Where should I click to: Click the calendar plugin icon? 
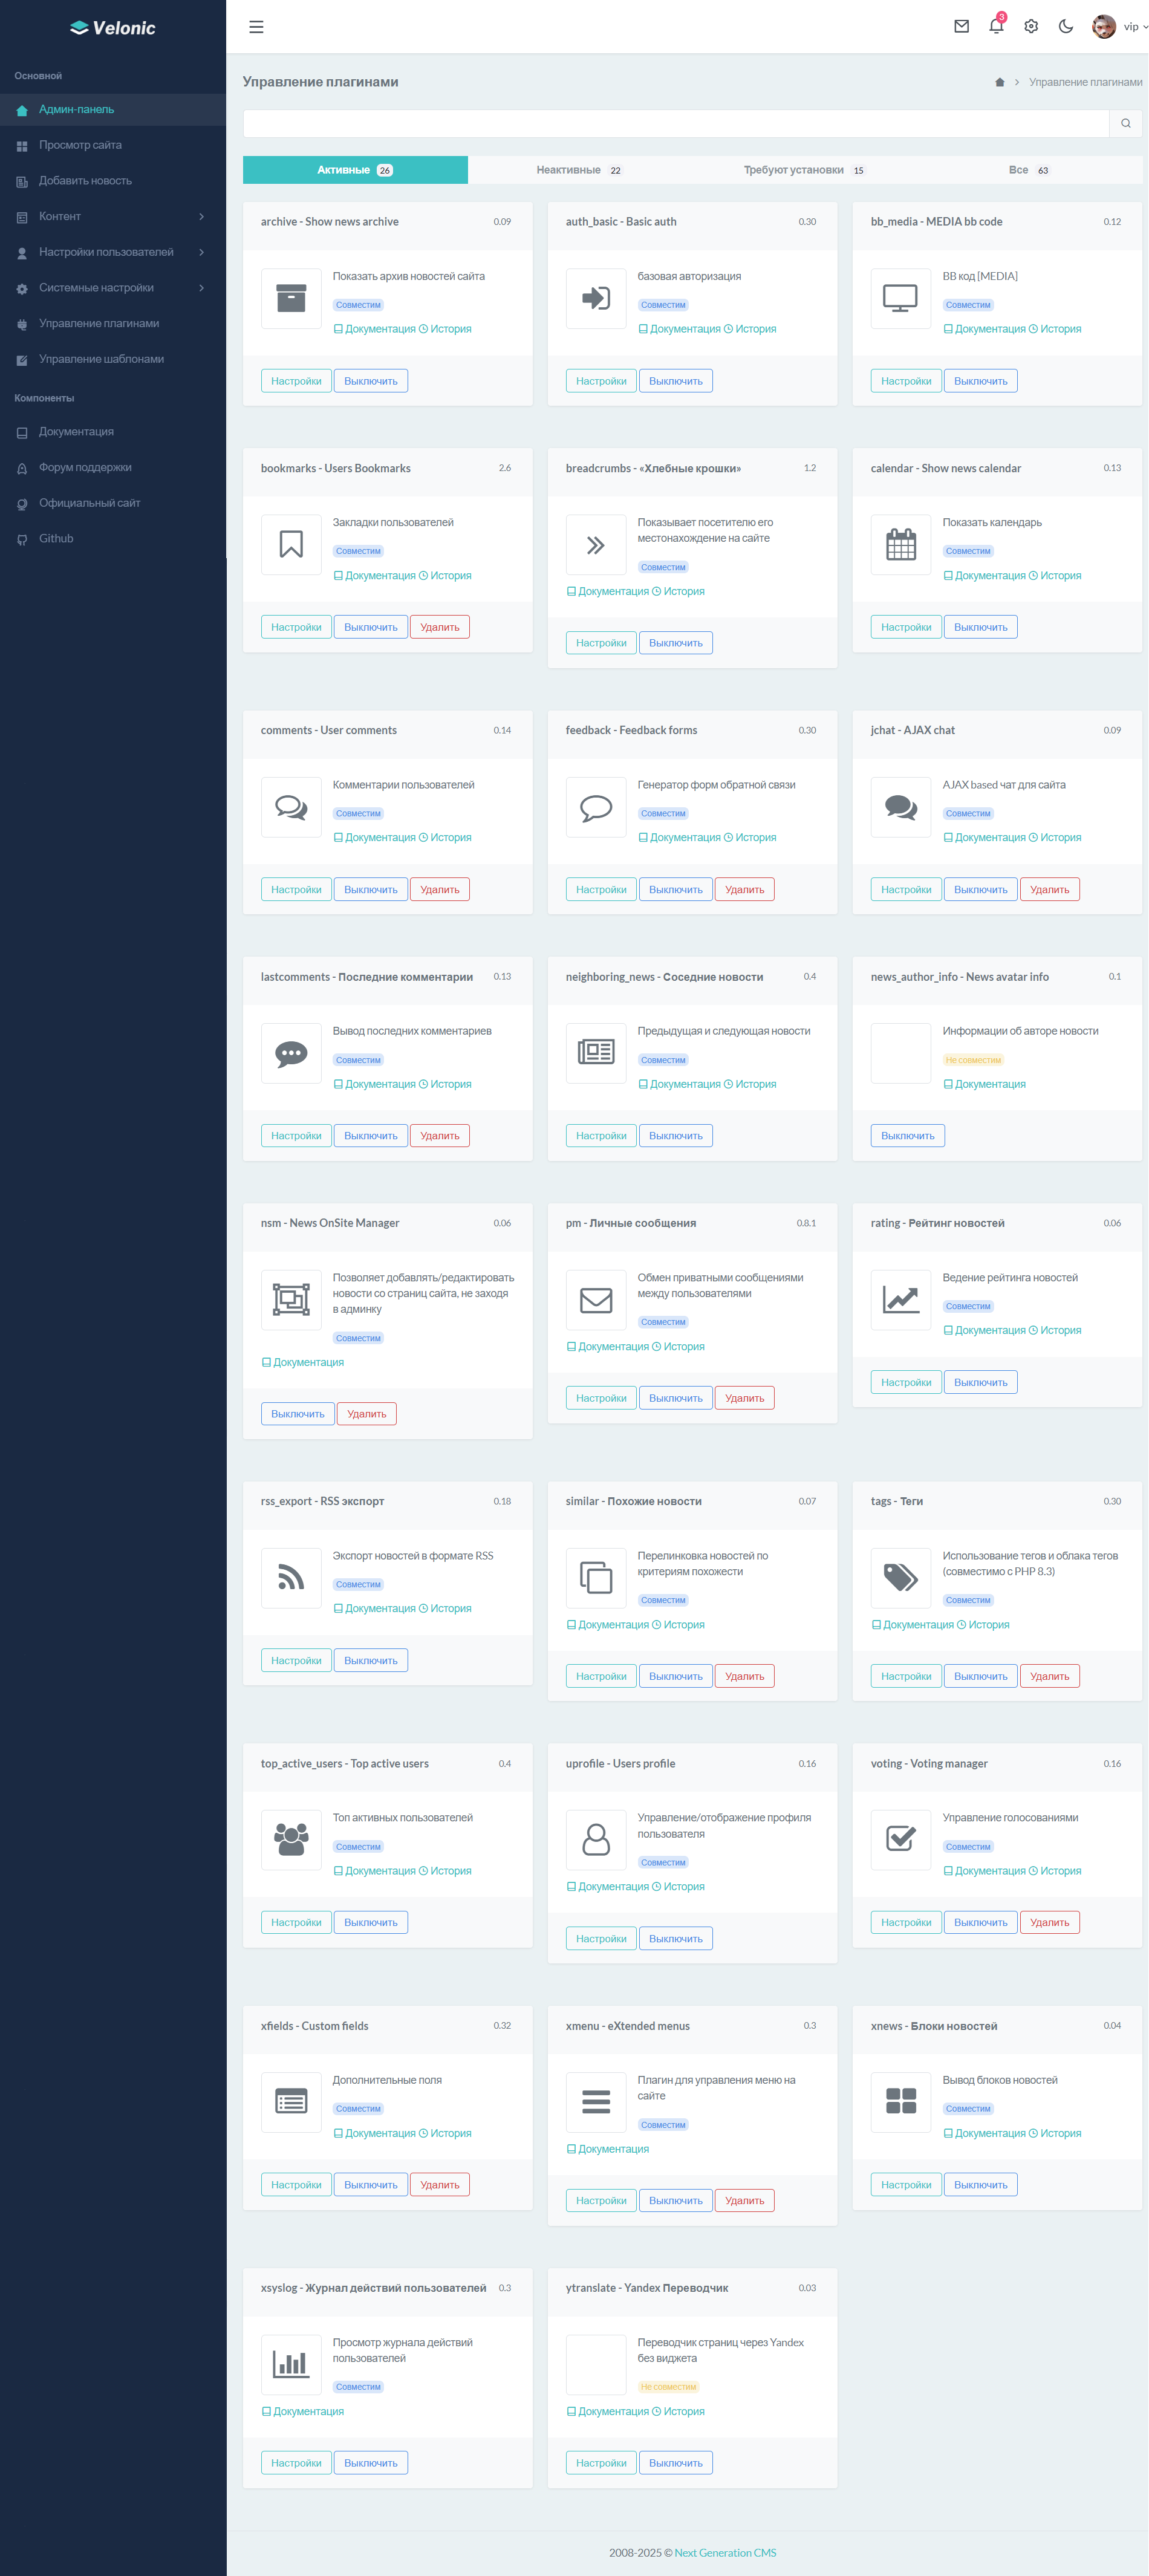[x=900, y=545]
